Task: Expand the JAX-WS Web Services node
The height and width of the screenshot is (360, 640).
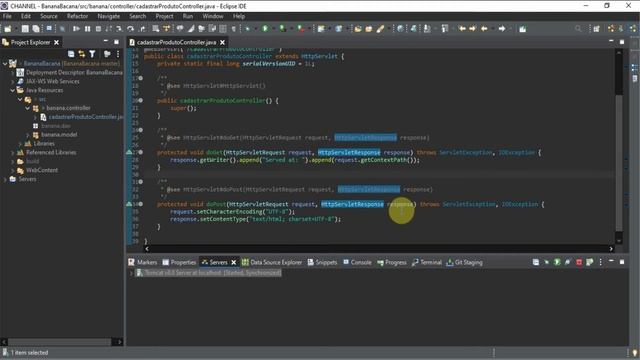Action: (x=12, y=82)
